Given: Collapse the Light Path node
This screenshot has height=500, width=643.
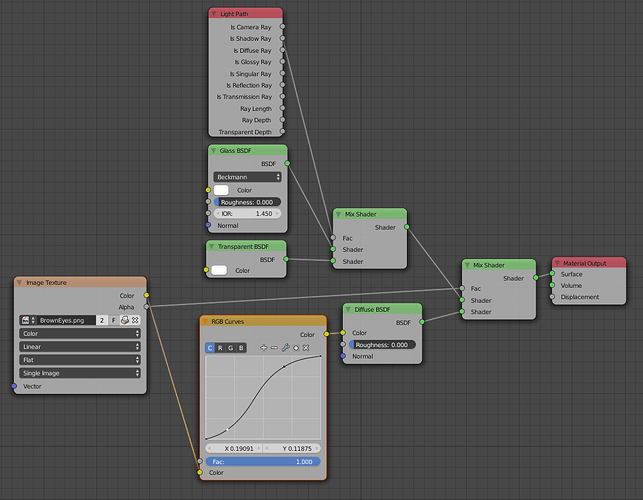Looking at the screenshot, I should 214,14.
